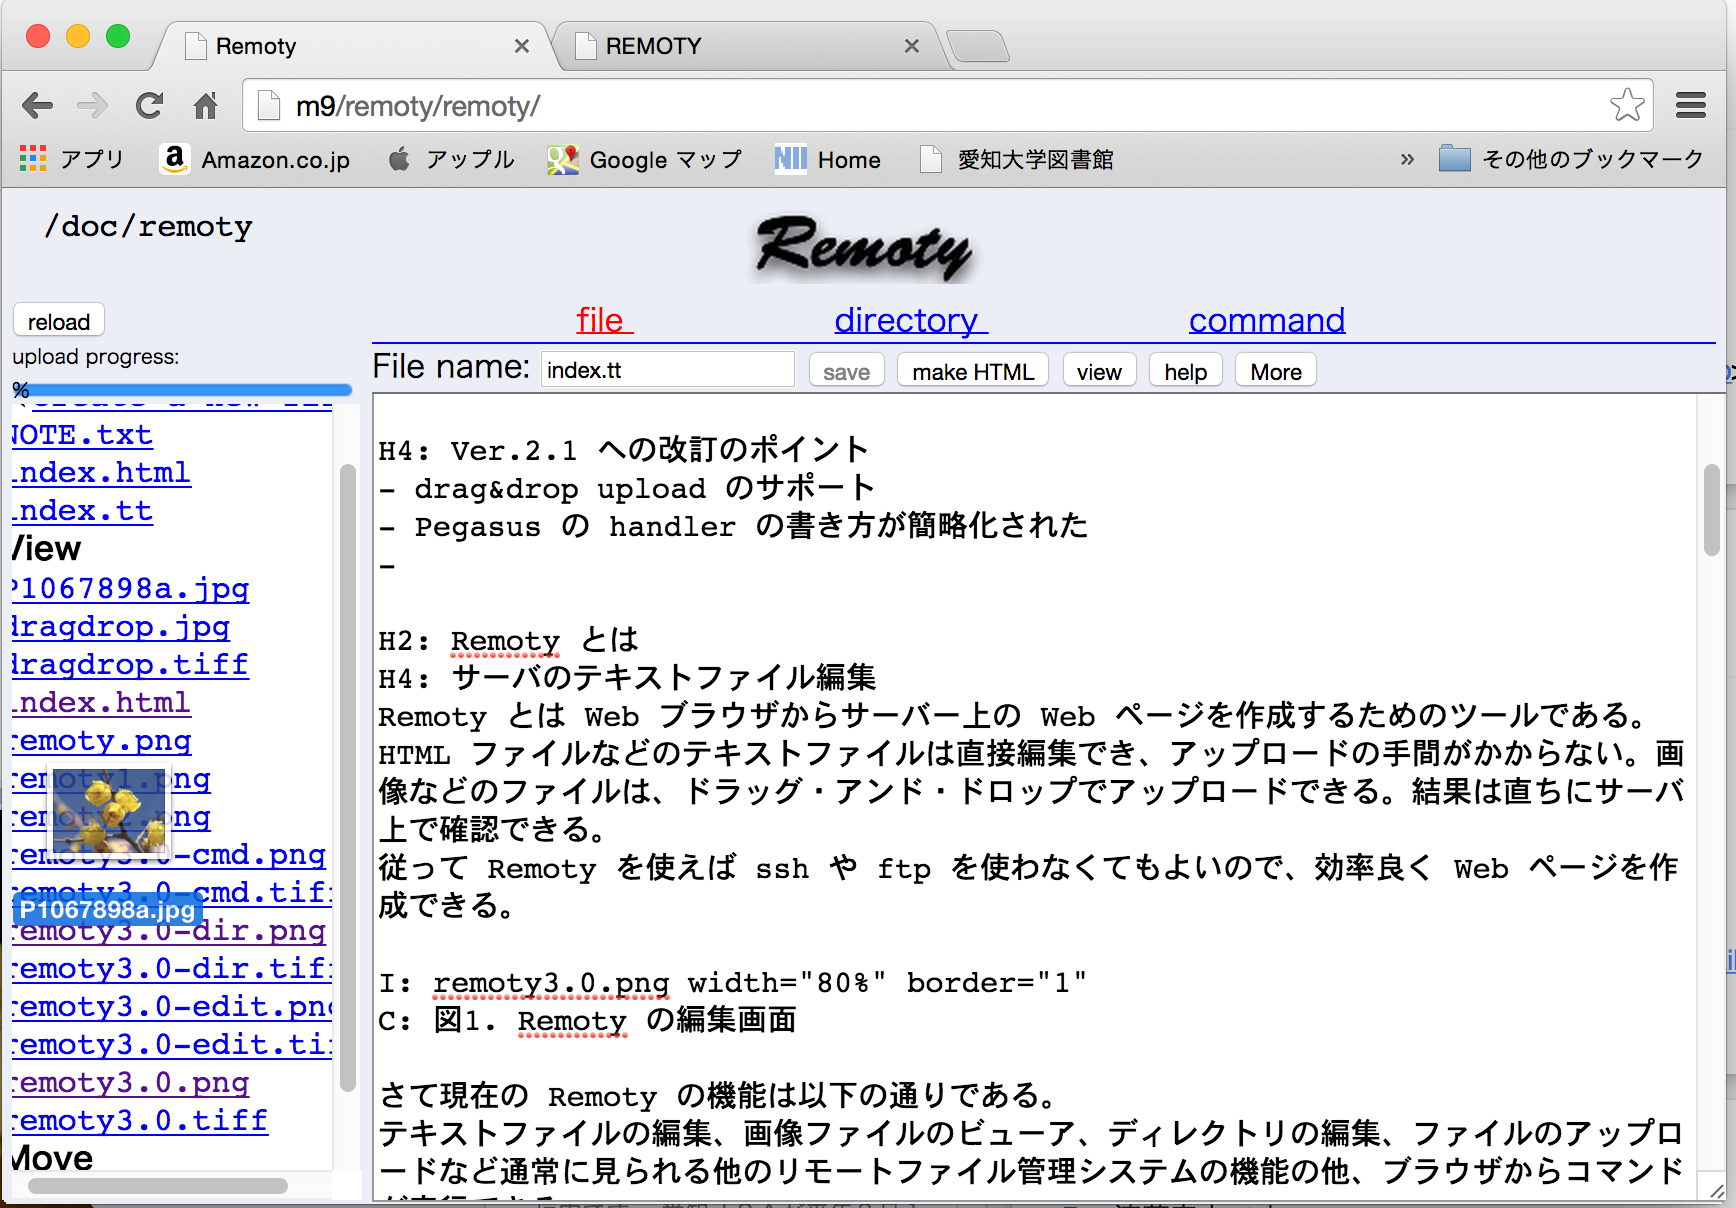Bookmark this page with the star icon
The image size is (1736, 1208).
[1627, 105]
